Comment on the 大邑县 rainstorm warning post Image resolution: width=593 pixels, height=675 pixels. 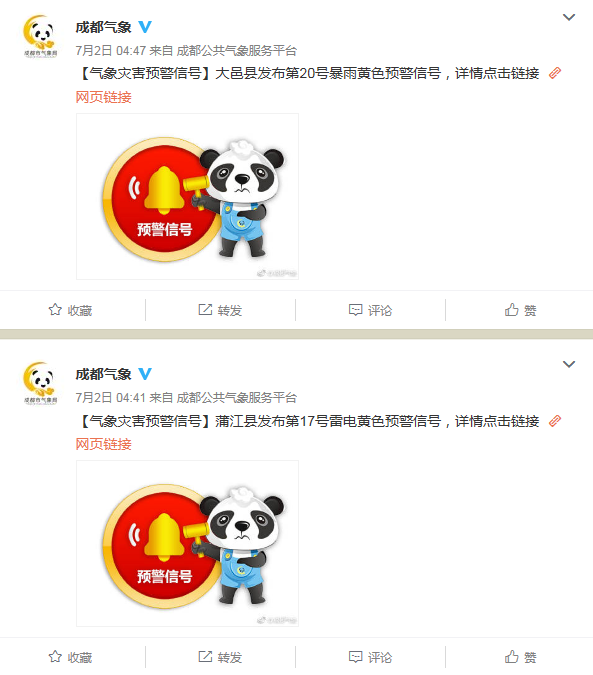371,310
